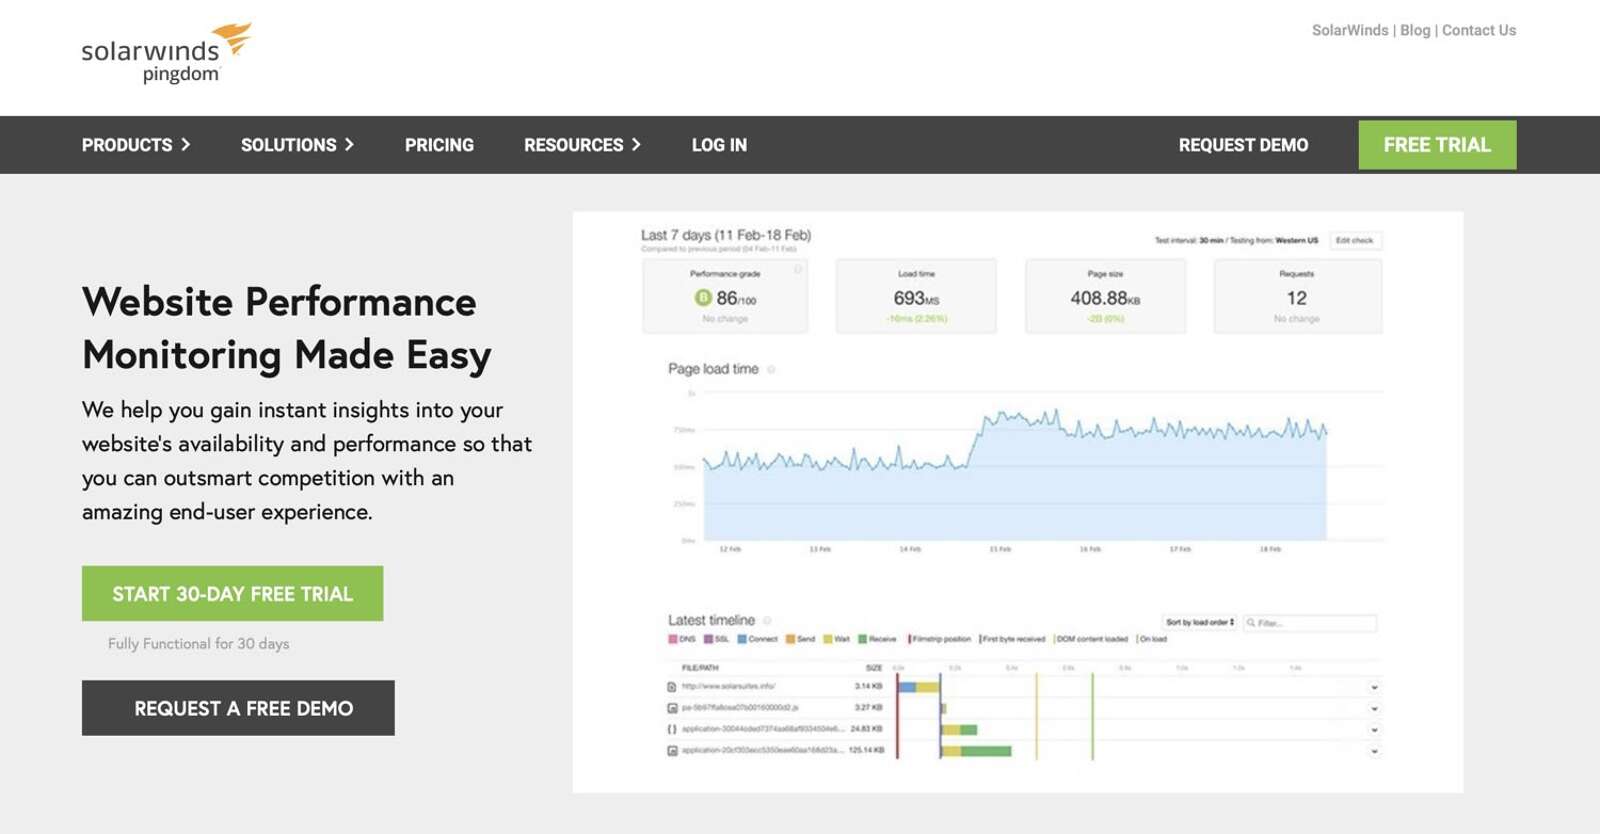Screen dimensions: 1600x834
Task: Click START 30-DAY FREE TRIAL
Action: click(x=232, y=594)
